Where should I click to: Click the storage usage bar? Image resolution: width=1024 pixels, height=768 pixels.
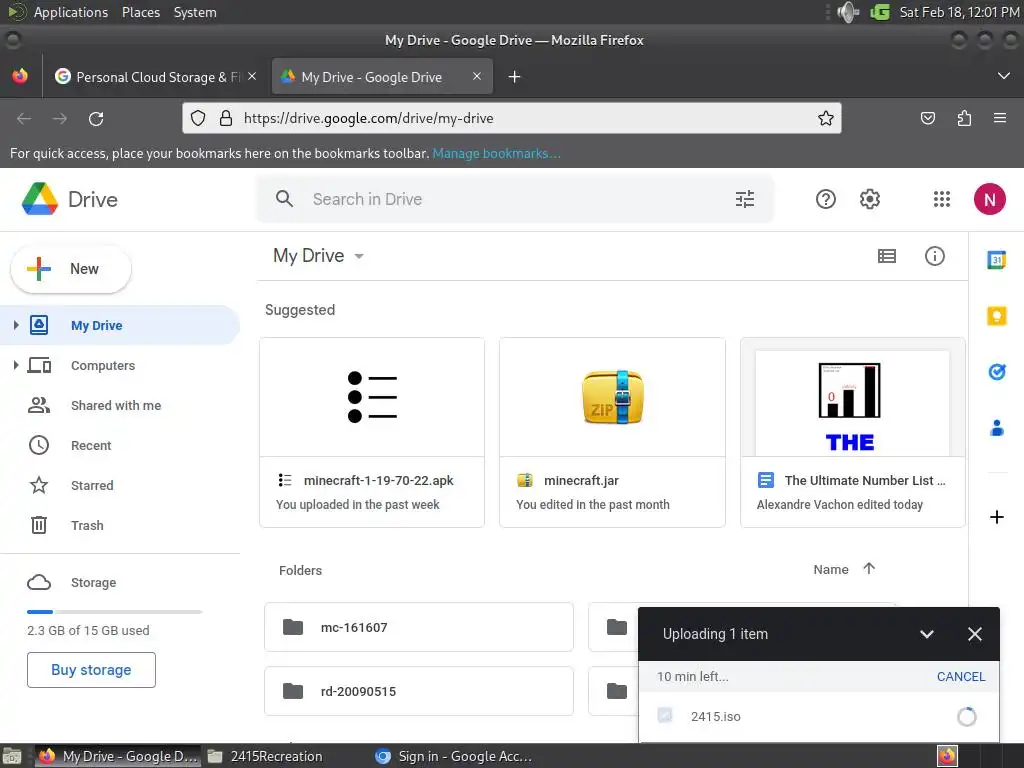click(114, 612)
